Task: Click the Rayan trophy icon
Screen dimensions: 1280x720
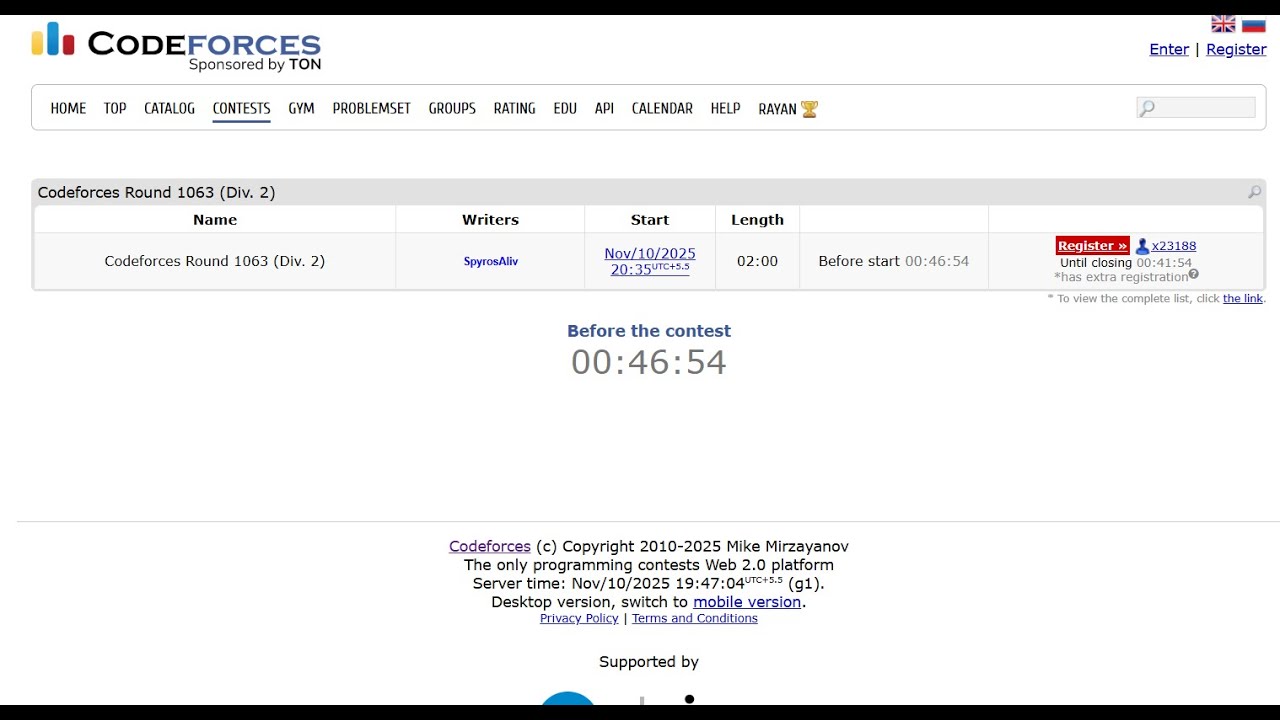Action: 809,109
